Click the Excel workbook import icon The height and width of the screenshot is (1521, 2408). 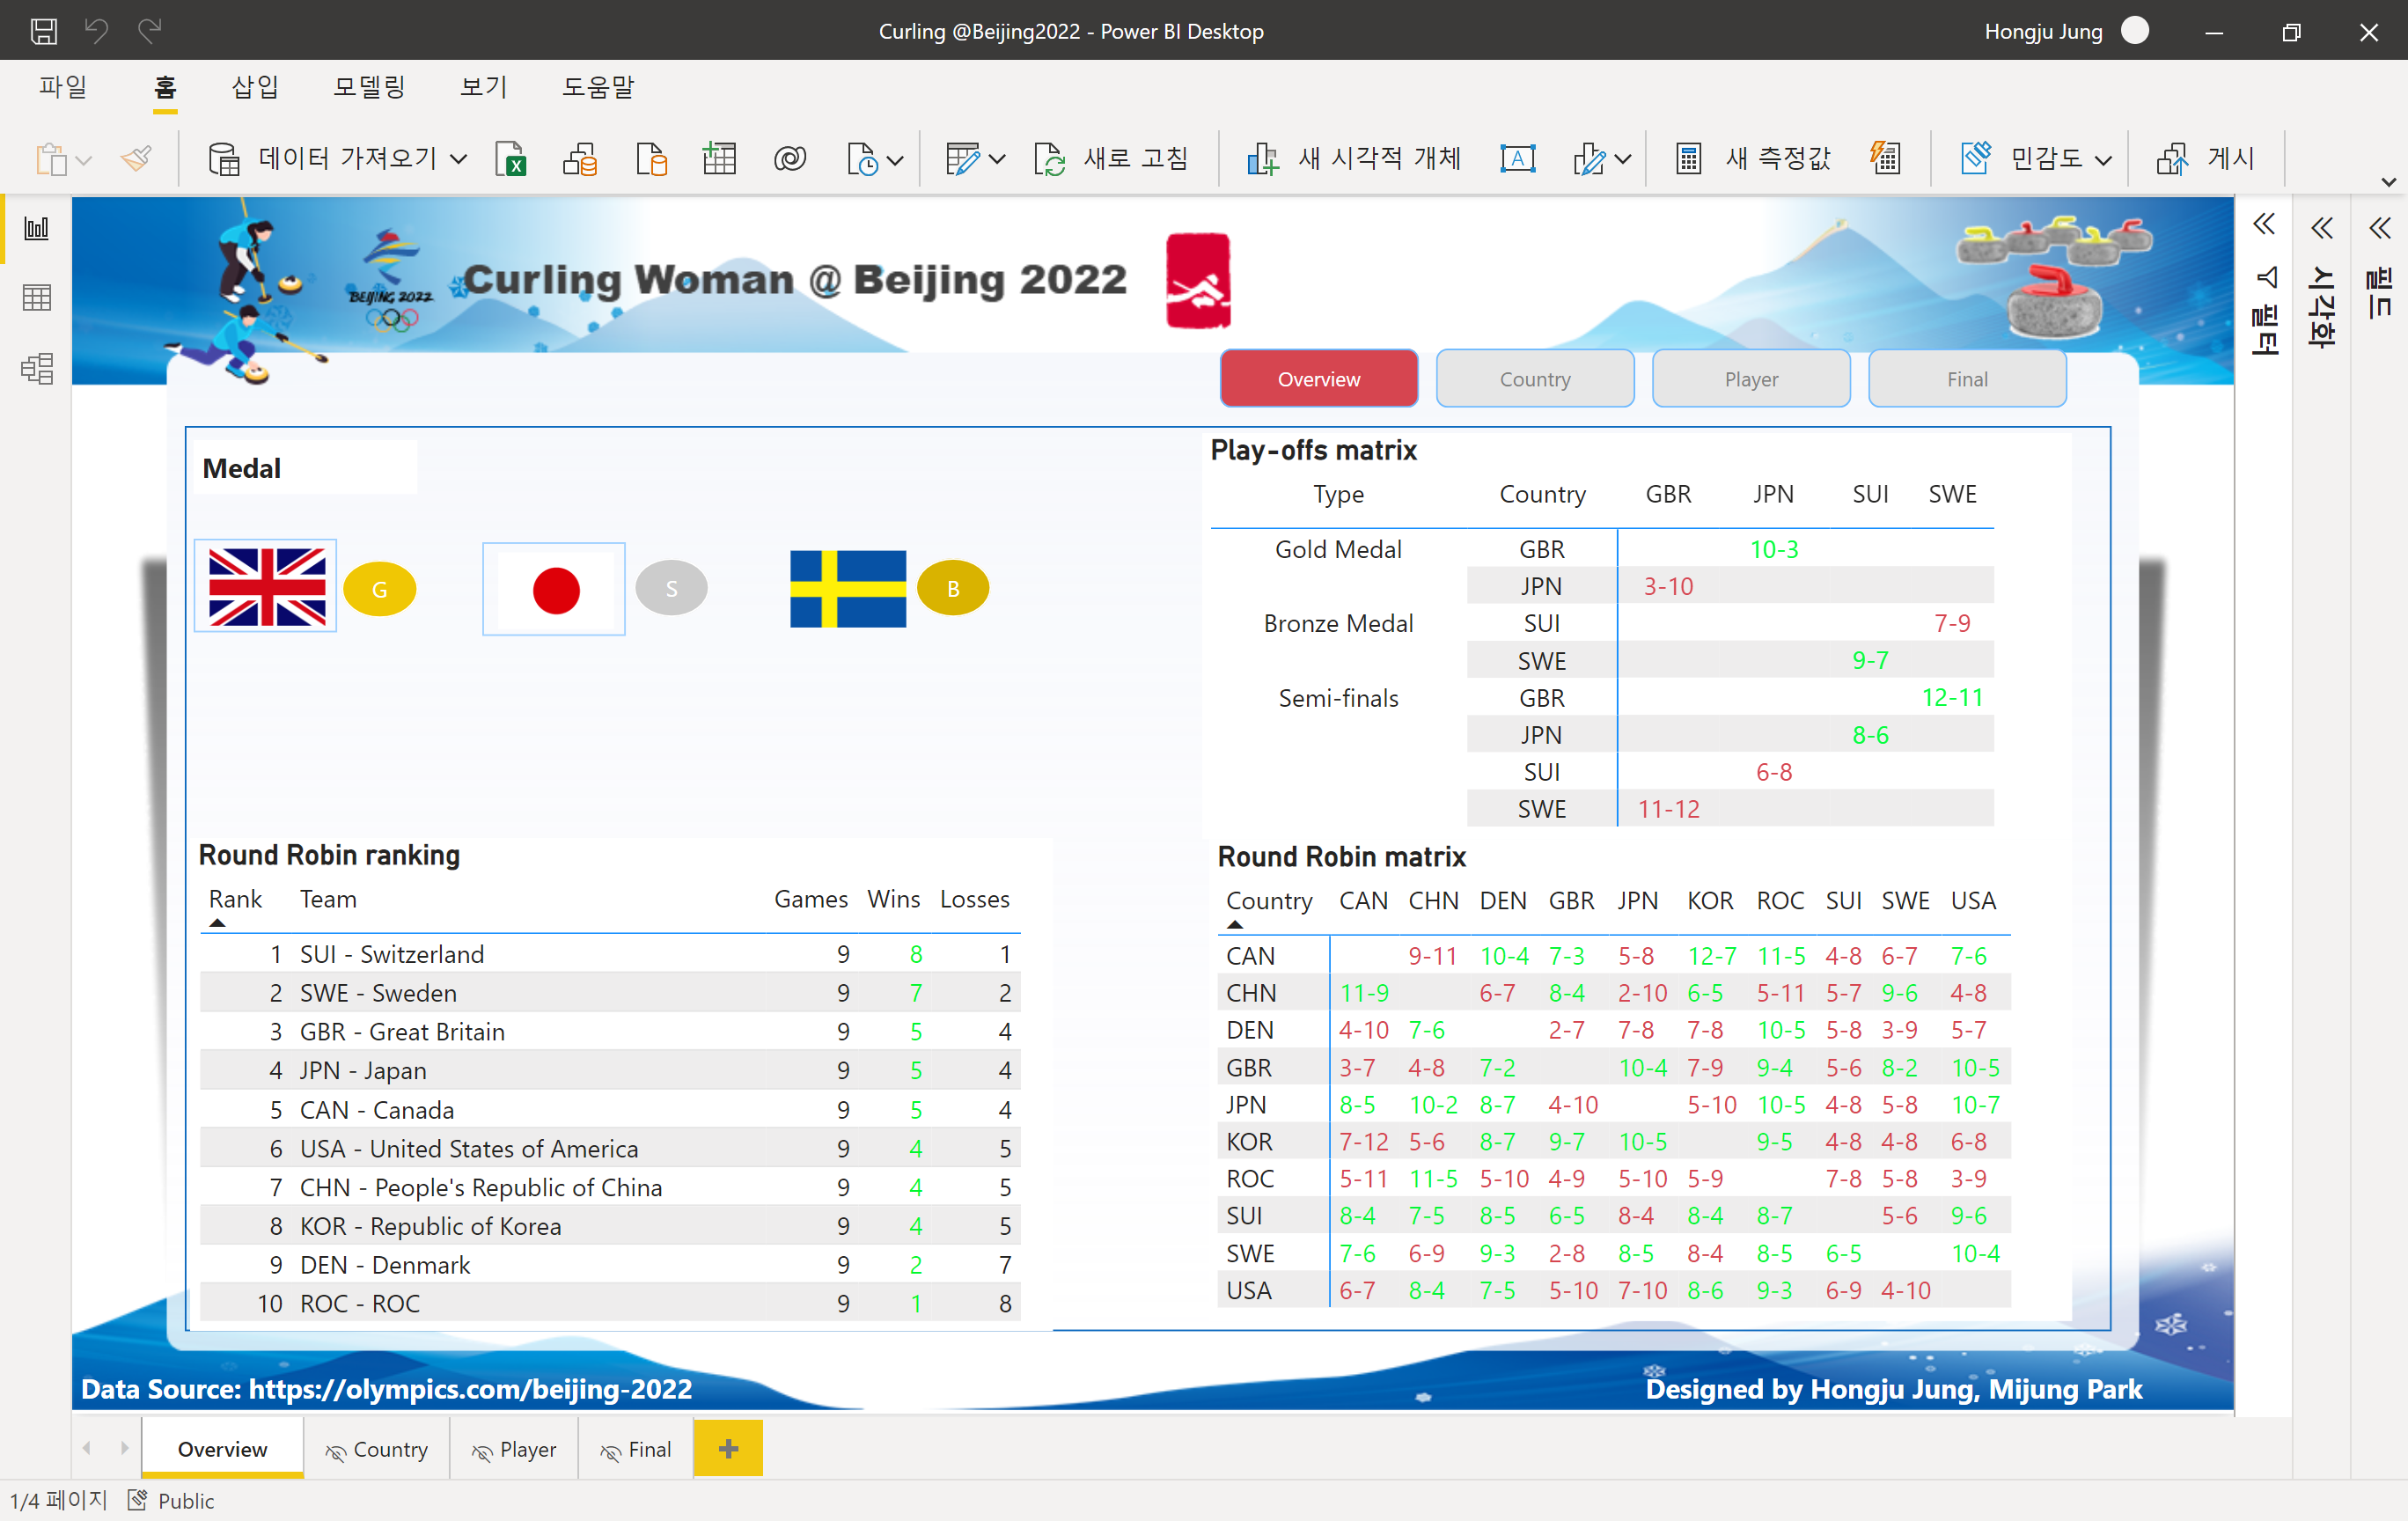point(511,159)
